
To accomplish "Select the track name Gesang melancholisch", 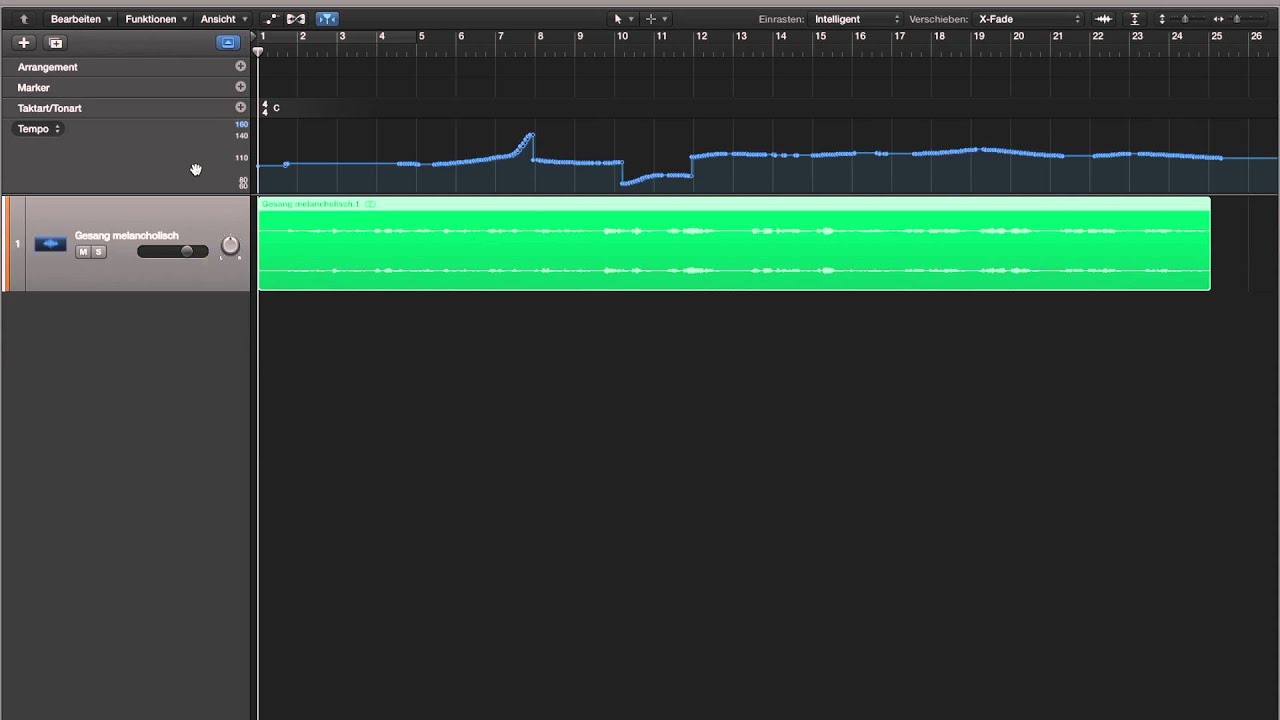I will (x=126, y=236).
